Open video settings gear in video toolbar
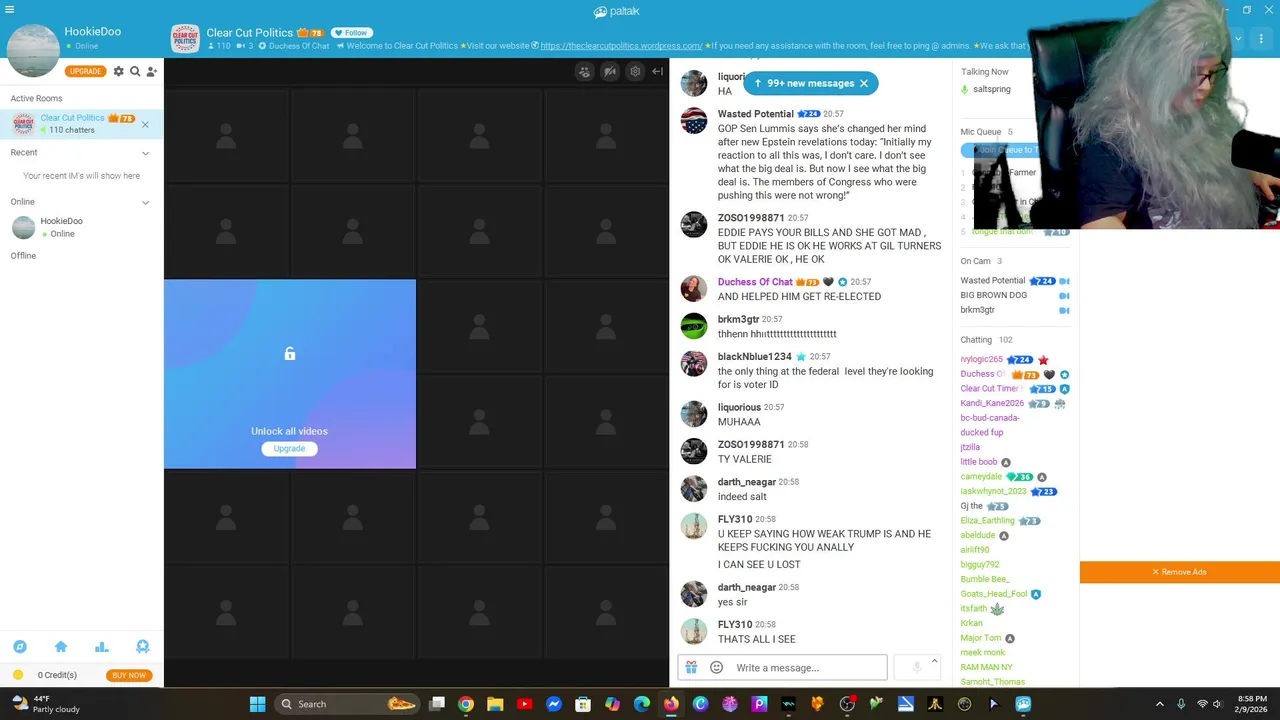The height and width of the screenshot is (720, 1280). pyautogui.click(x=635, y=71)
